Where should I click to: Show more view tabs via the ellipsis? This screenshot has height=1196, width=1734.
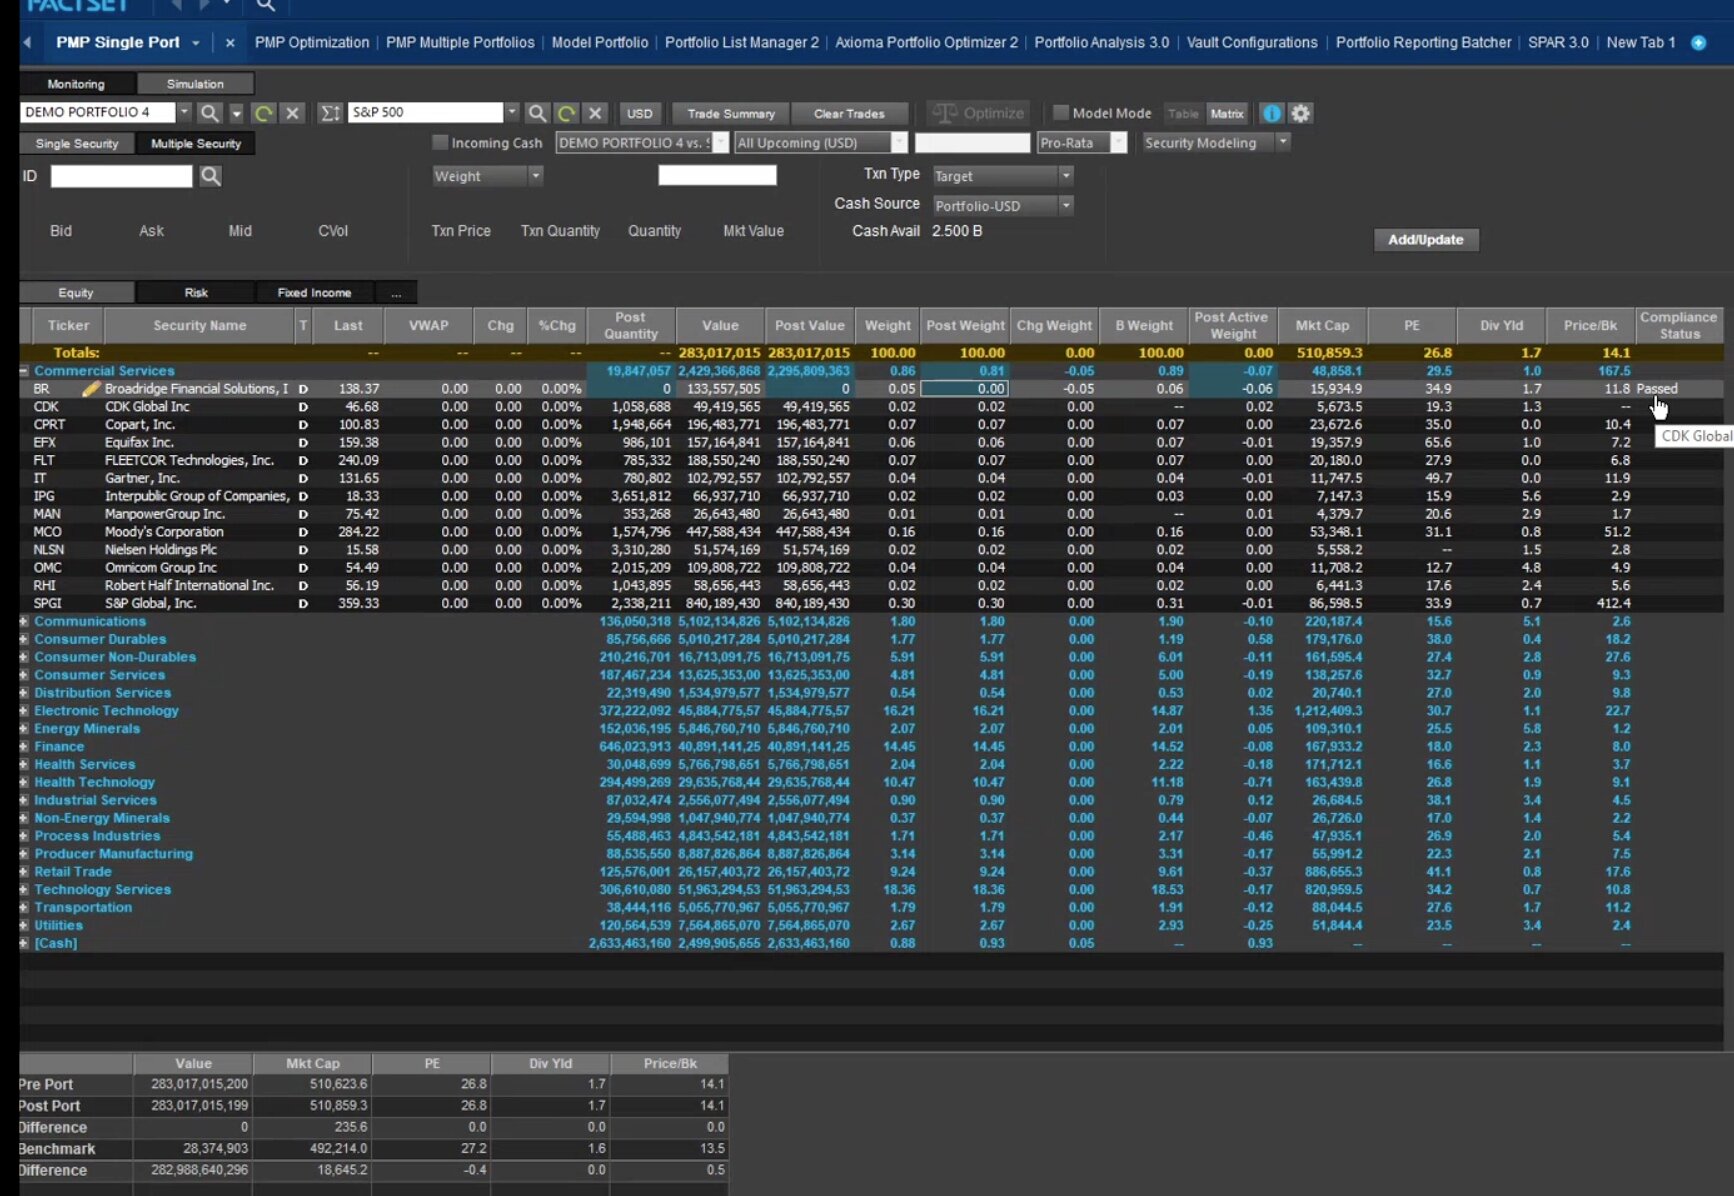[x=396, y=293]
